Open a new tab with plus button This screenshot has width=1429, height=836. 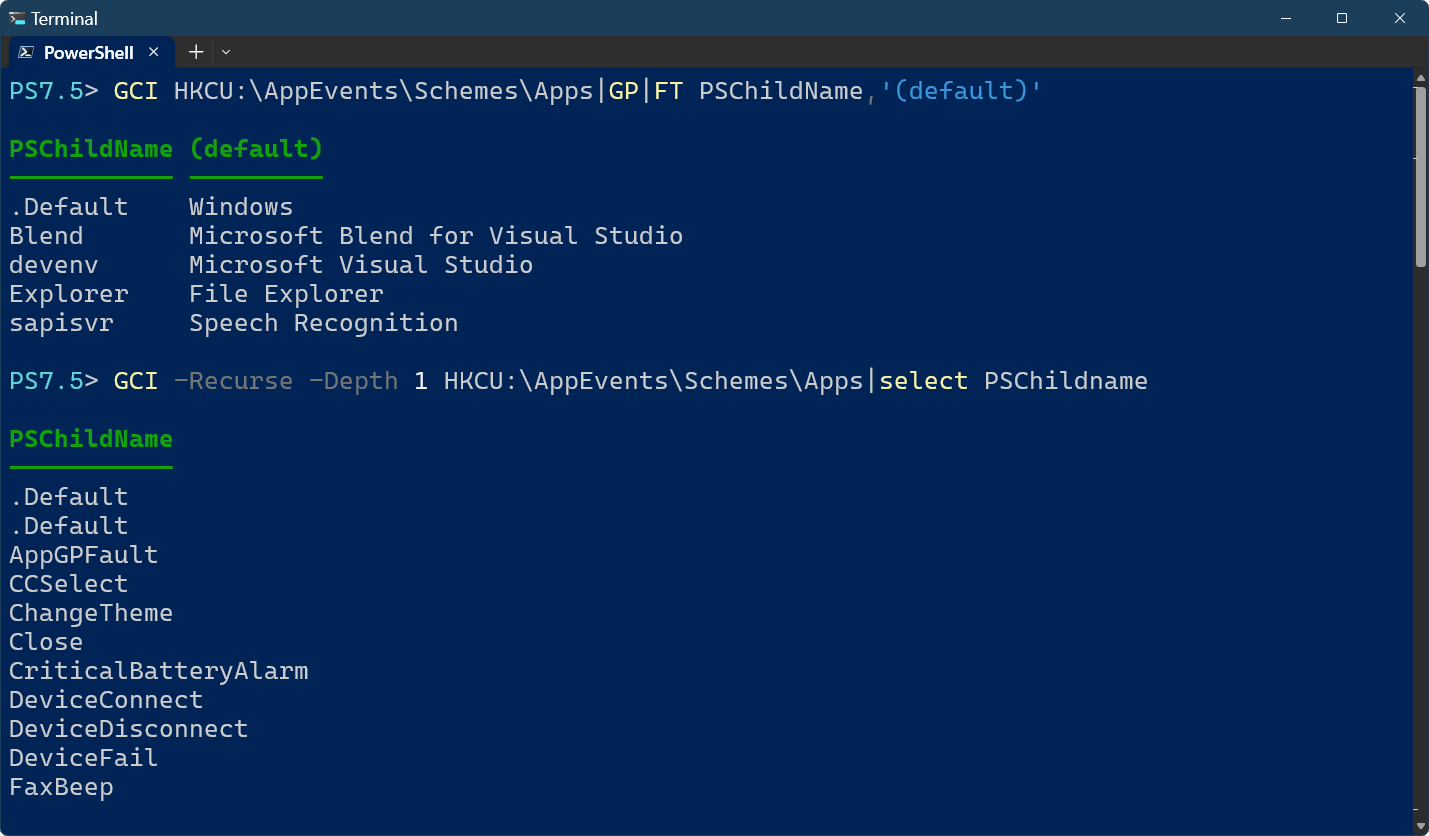pos(196,52)
